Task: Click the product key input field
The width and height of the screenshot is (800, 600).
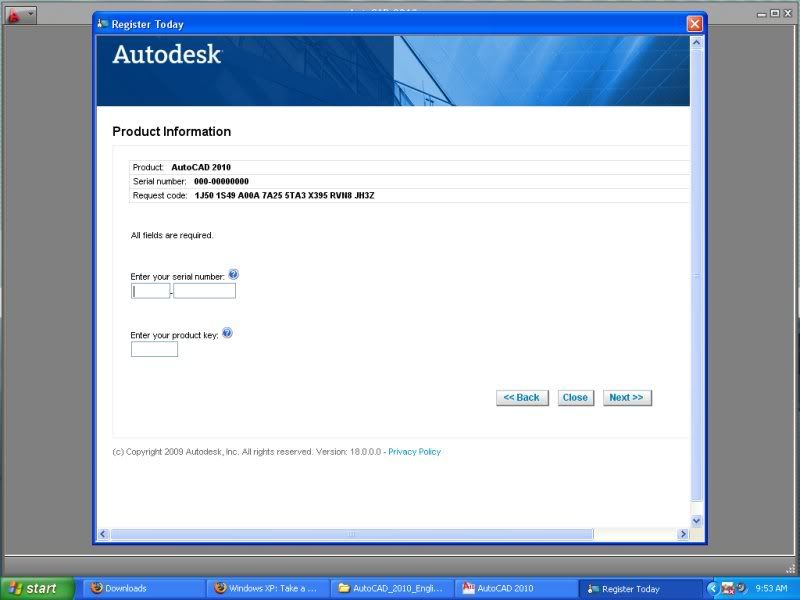Action: tap(154, 349)
